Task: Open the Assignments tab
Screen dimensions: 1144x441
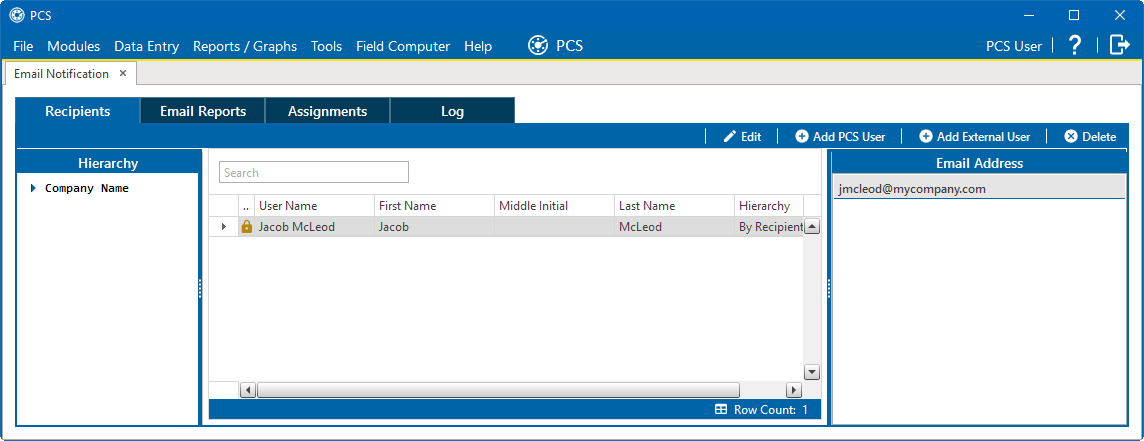Action: 328,111
